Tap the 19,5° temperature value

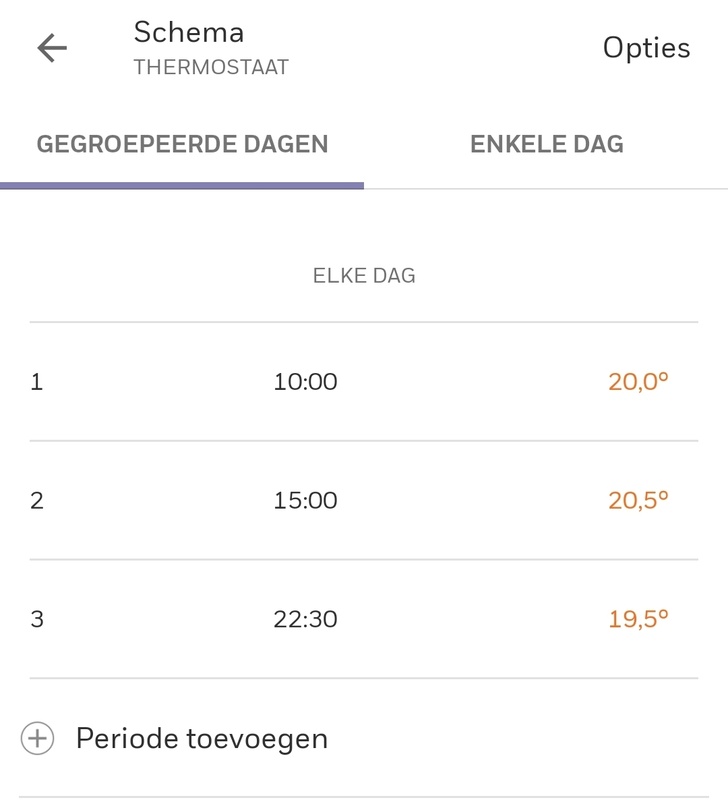[x=637, y=620]
